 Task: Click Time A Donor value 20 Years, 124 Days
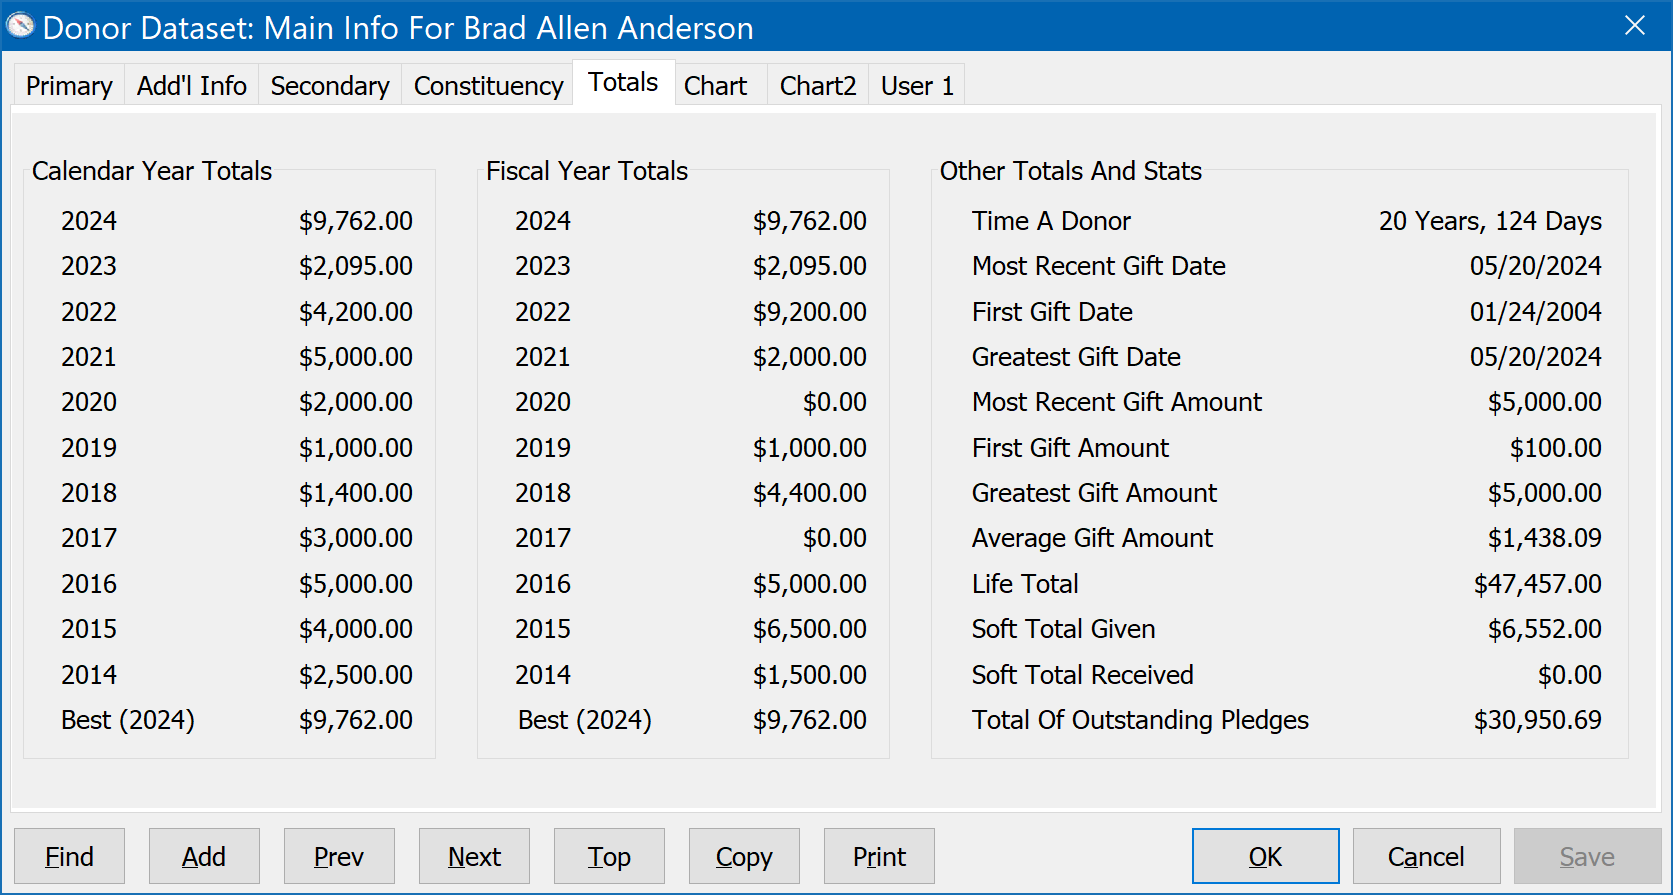tap(1490, 221)
